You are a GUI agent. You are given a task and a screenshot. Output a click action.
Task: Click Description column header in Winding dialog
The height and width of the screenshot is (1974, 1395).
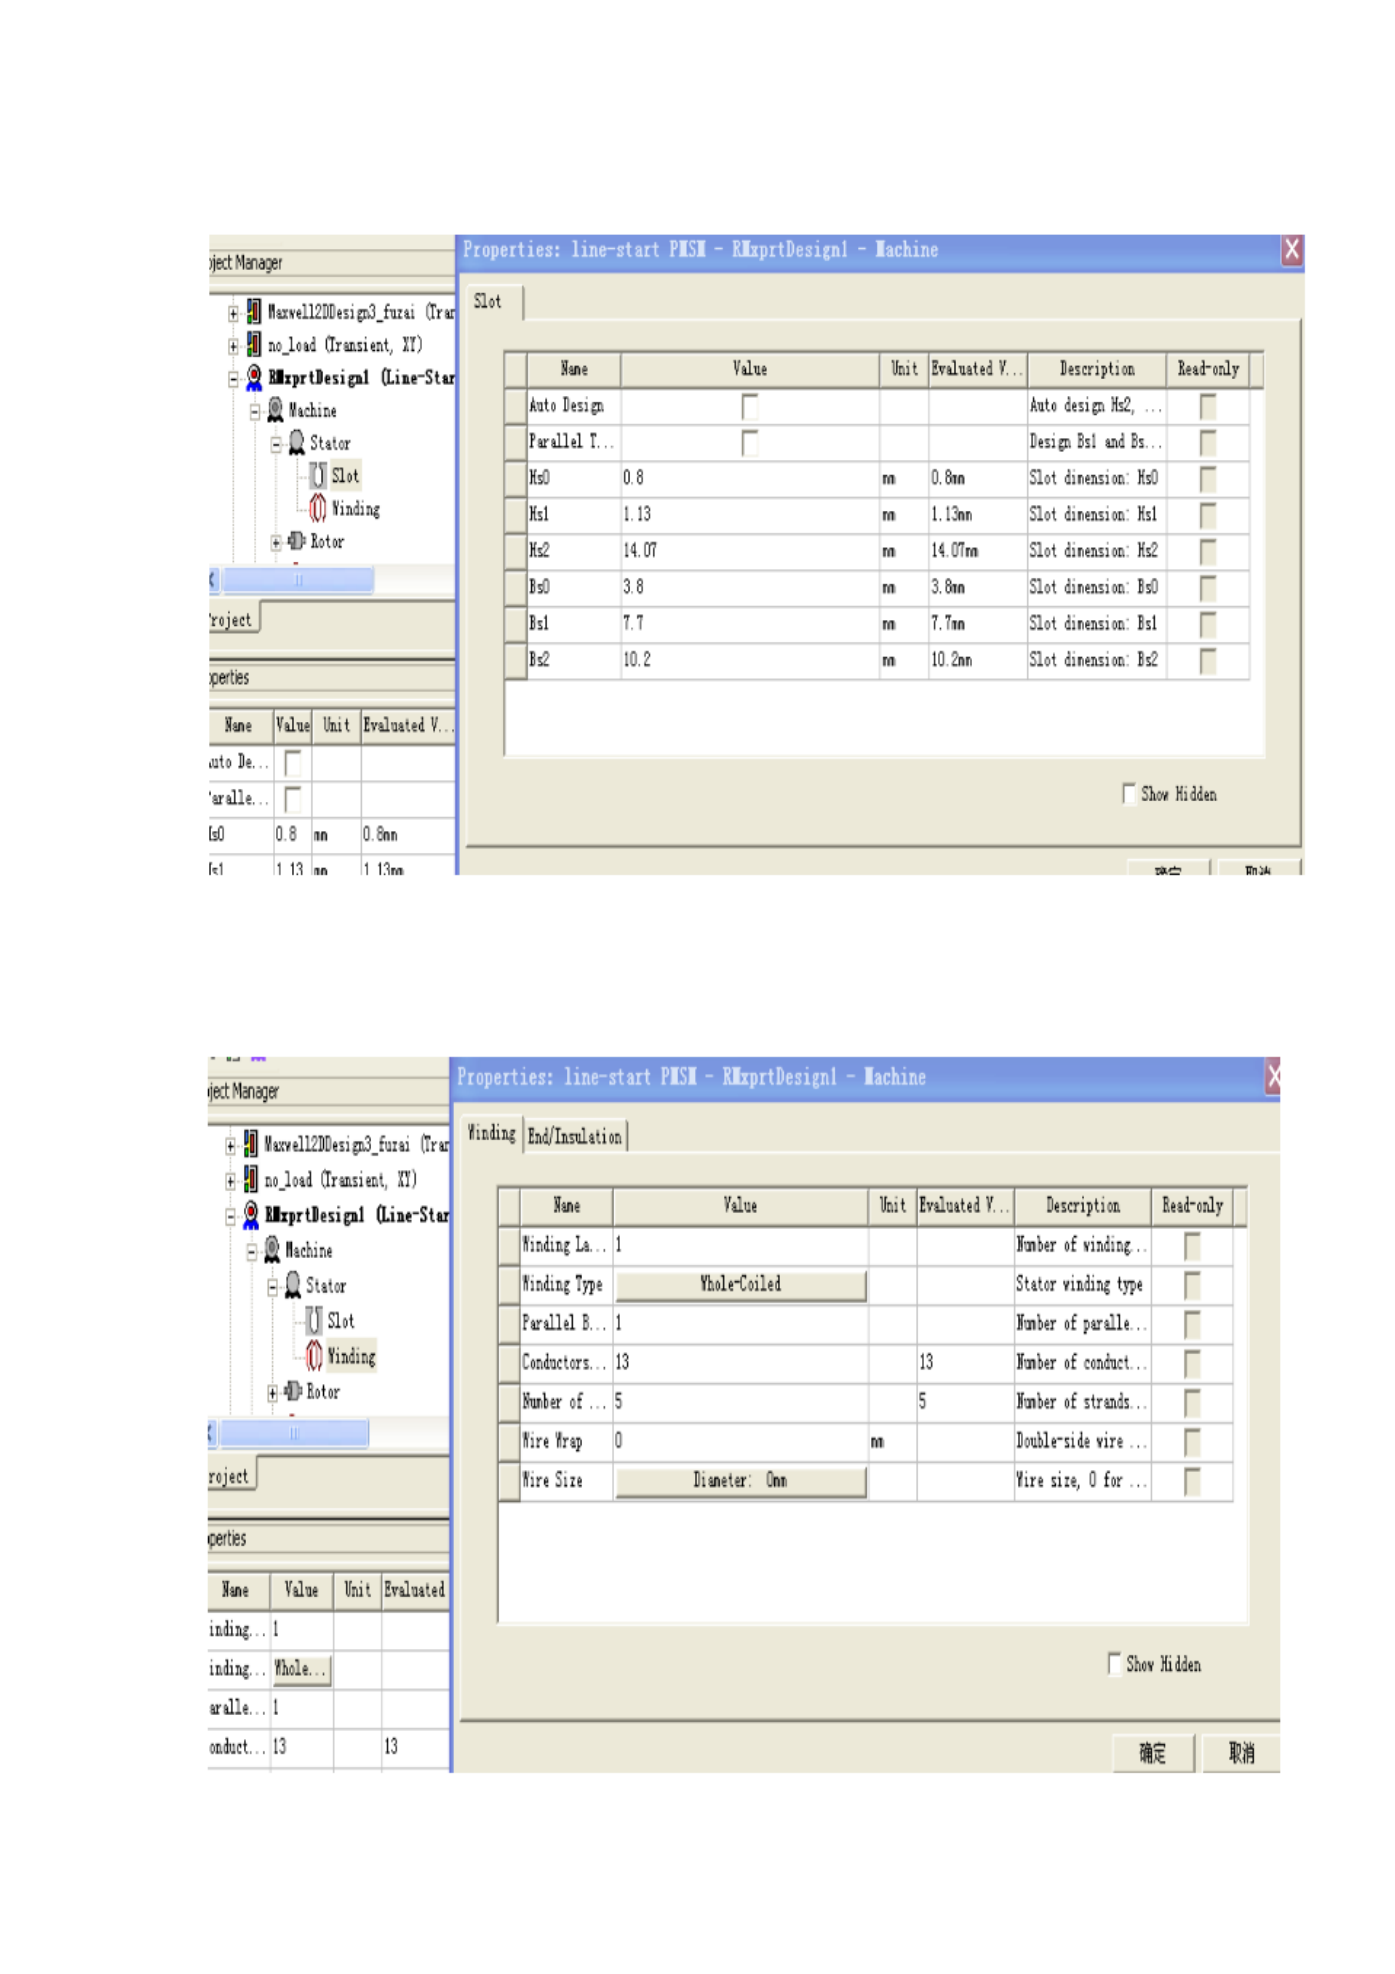pos(1082,1206)
